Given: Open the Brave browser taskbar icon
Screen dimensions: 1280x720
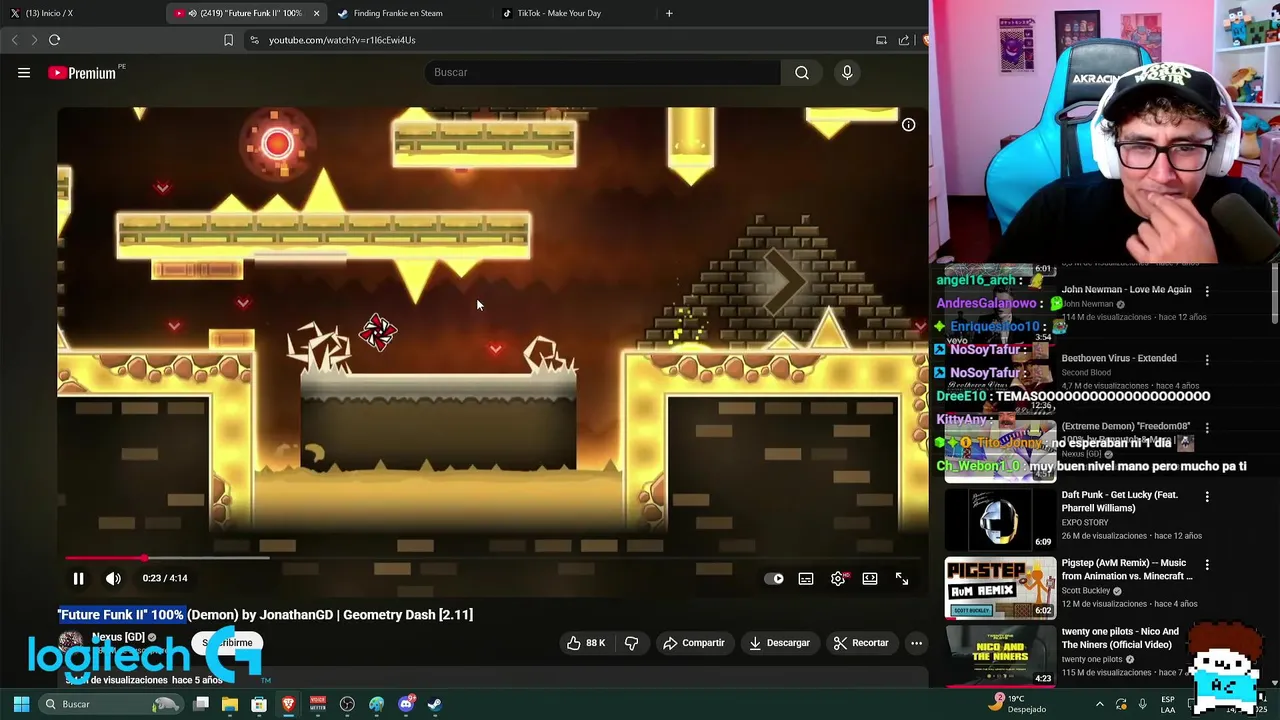Looking at the screenshot, I should (288, 704).
